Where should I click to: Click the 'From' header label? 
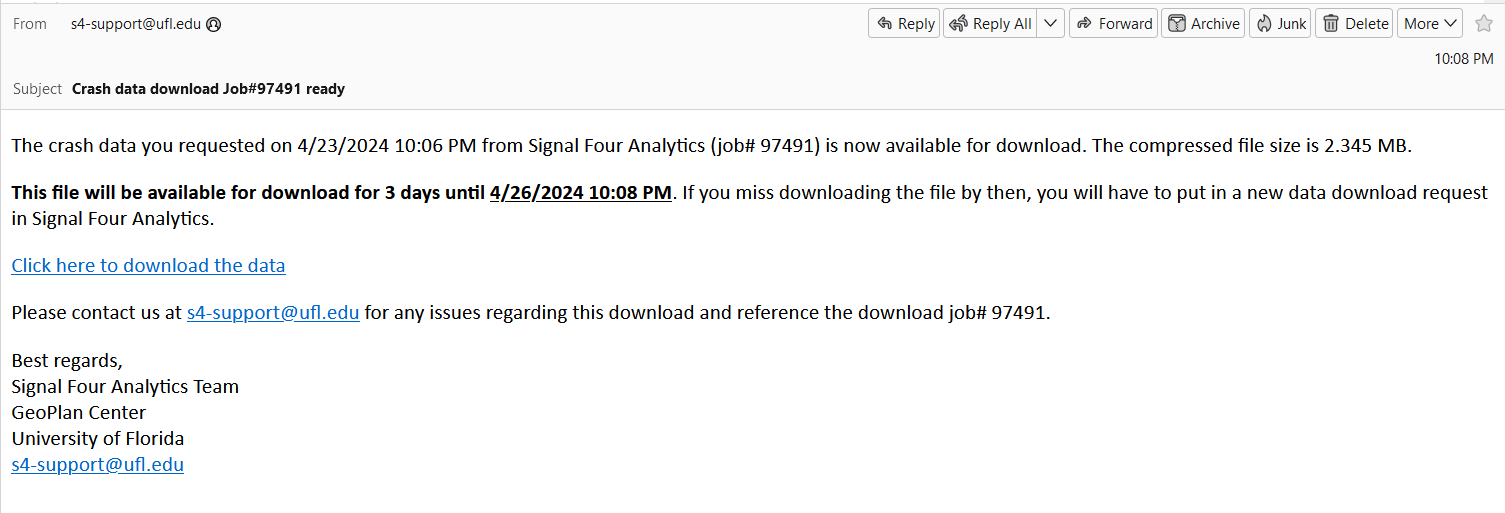(x=30, y=24)
